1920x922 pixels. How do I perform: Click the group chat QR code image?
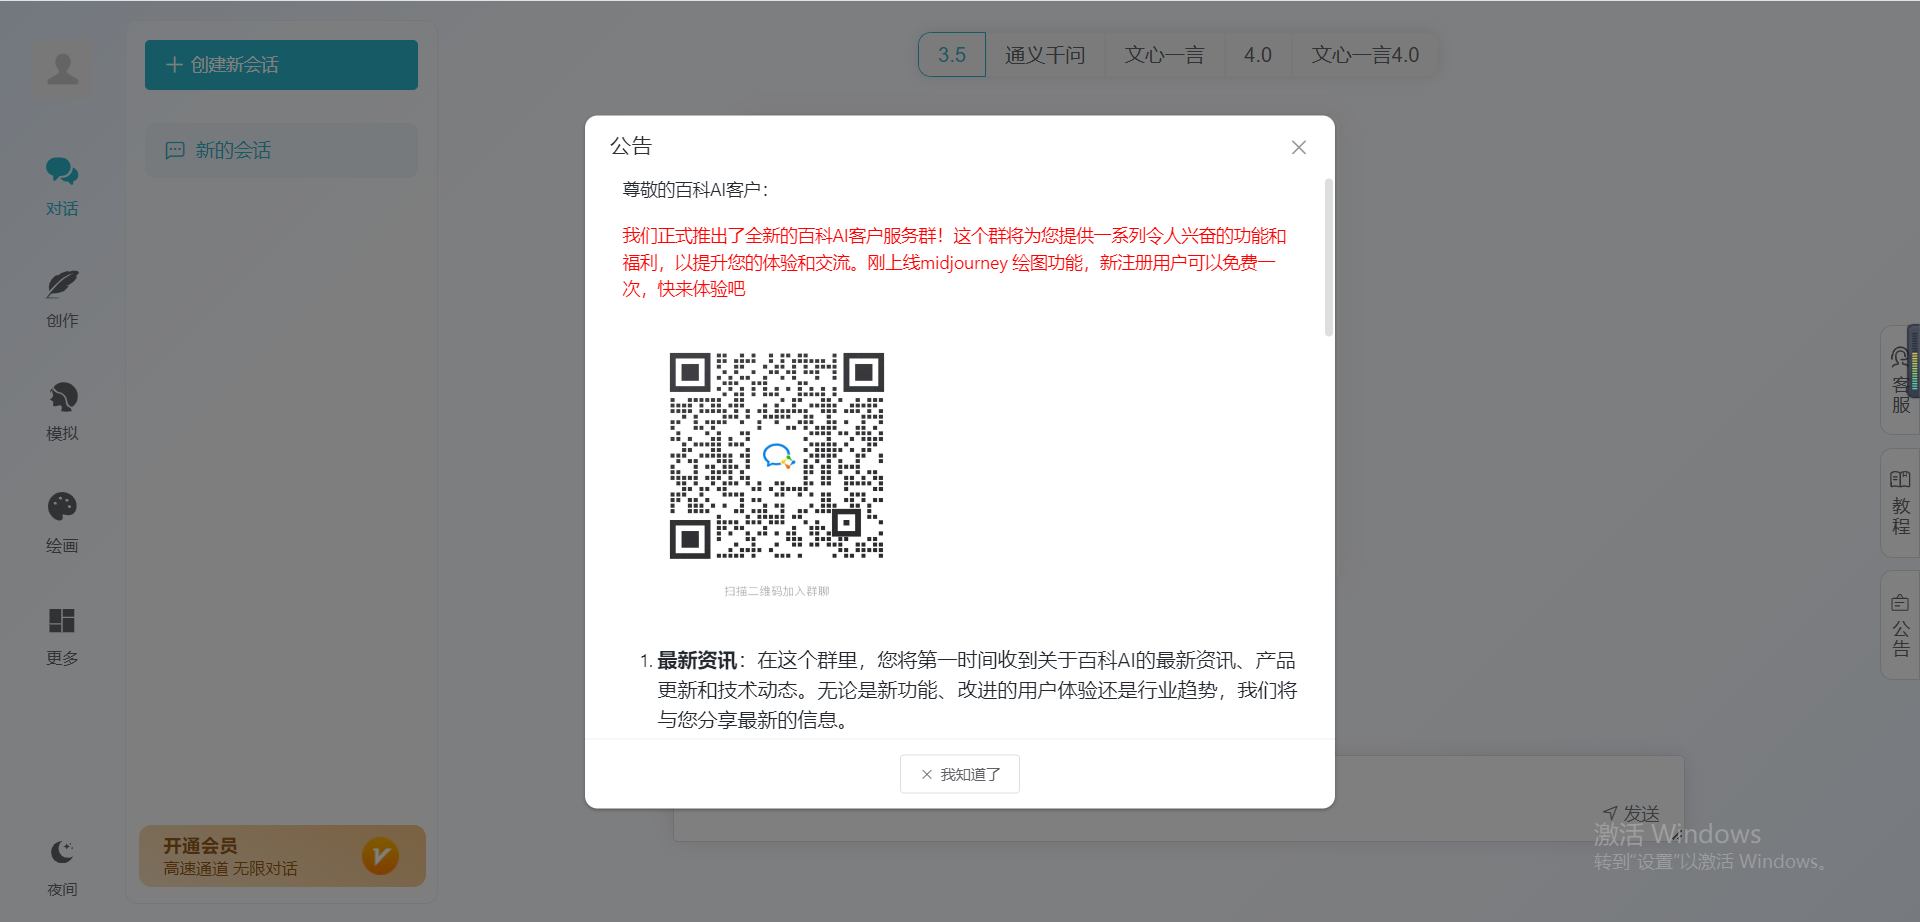[x=777, y=455]
